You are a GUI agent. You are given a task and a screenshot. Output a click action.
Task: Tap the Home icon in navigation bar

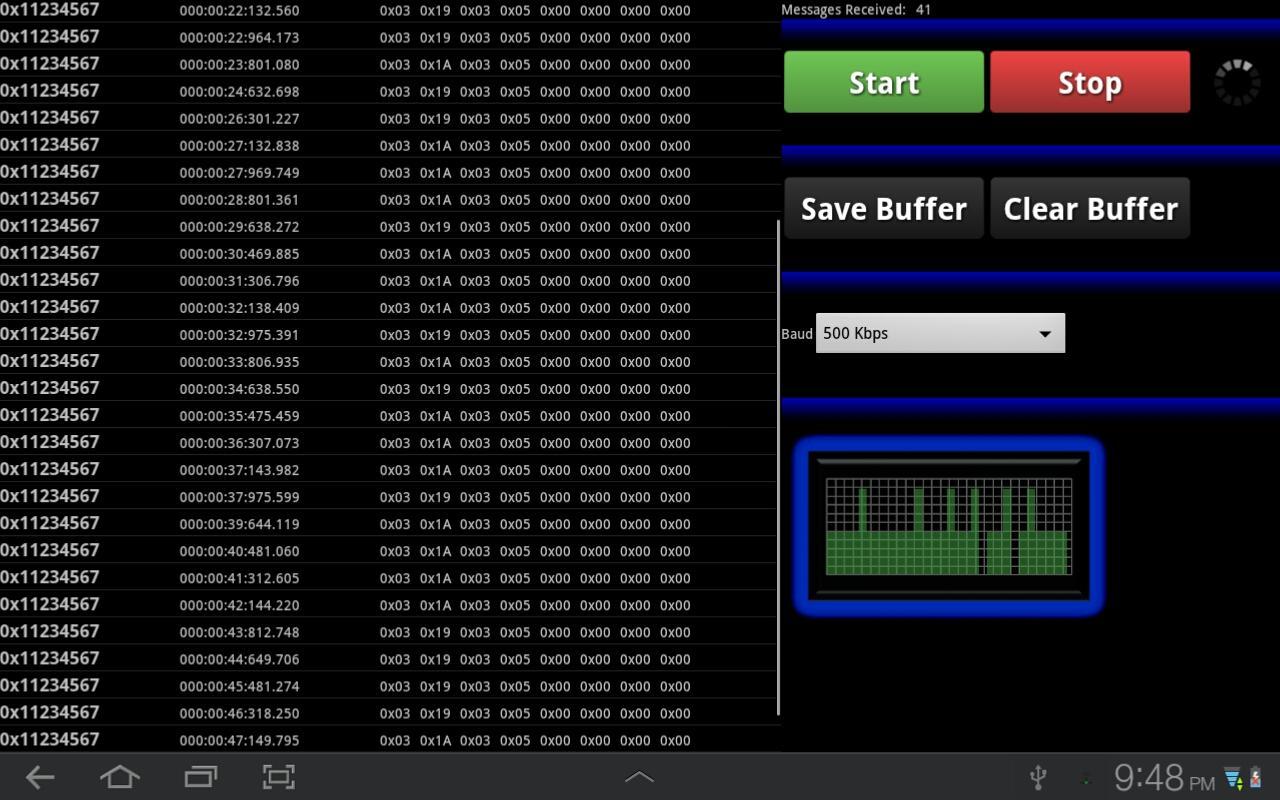pos(119,777)
